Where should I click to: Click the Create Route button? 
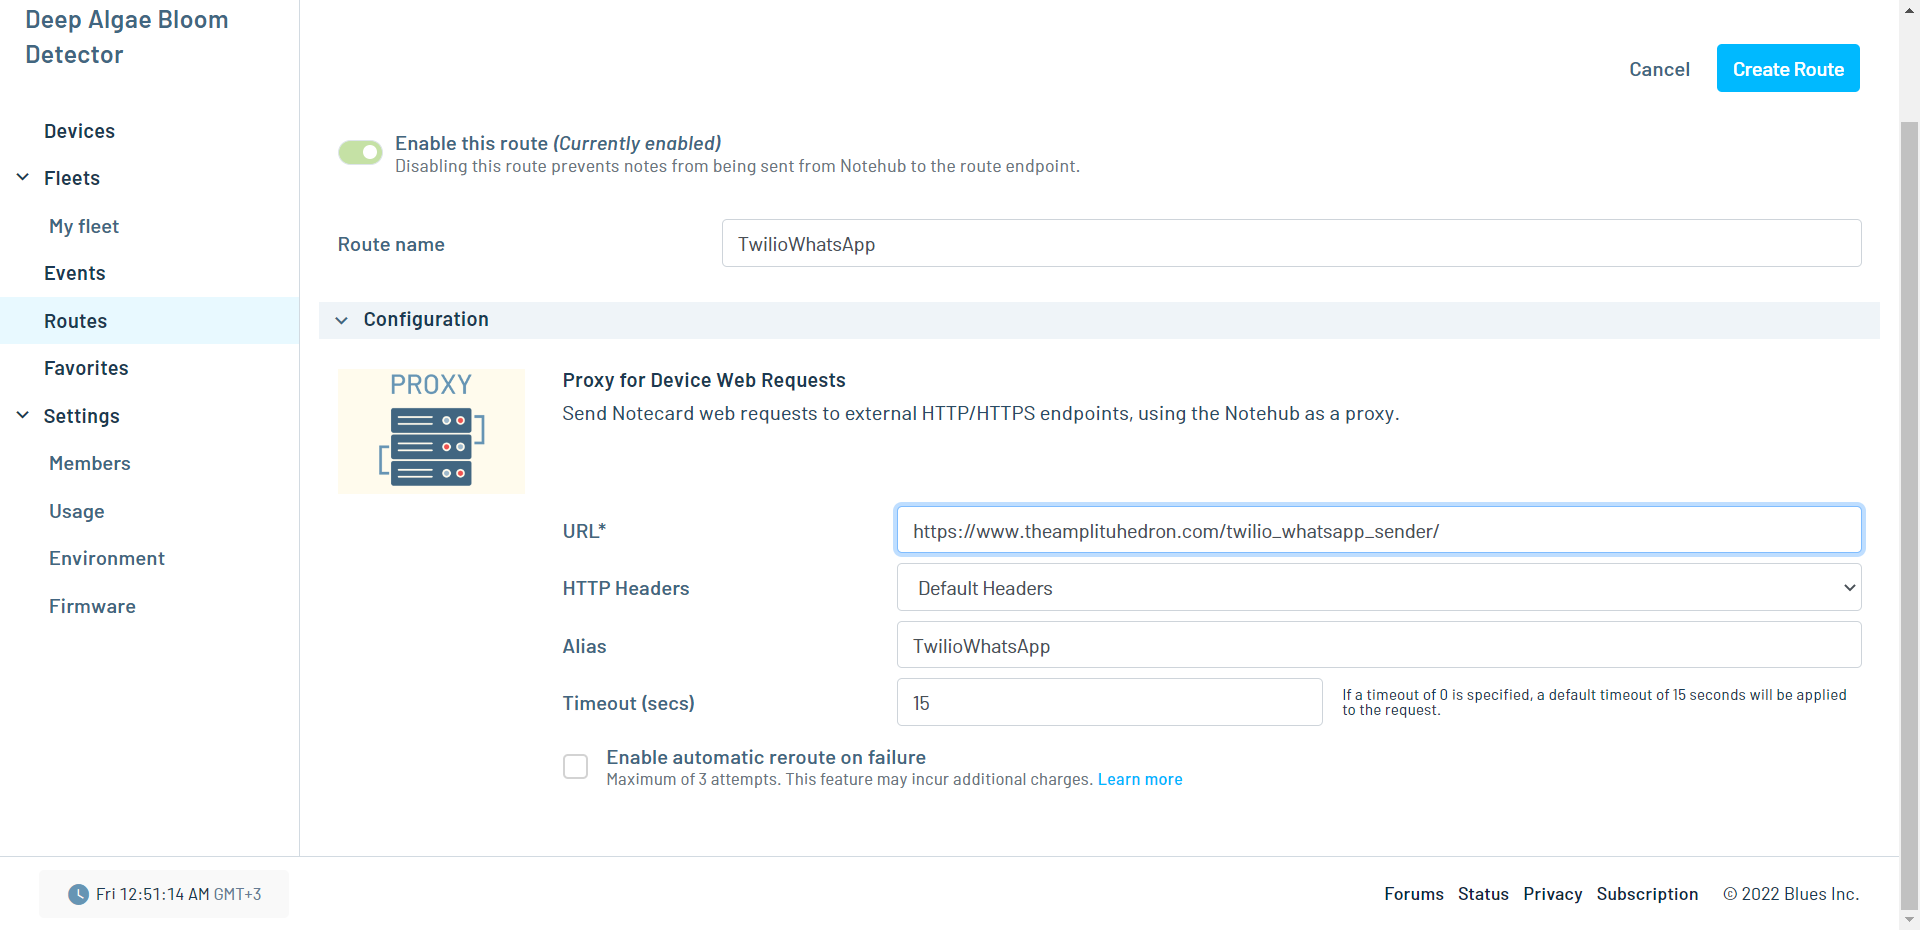point(1787,69)
